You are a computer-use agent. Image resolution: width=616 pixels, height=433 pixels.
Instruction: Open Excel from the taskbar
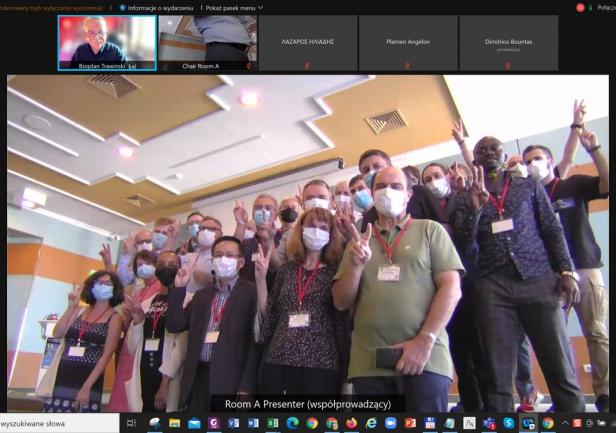(273, 424)
